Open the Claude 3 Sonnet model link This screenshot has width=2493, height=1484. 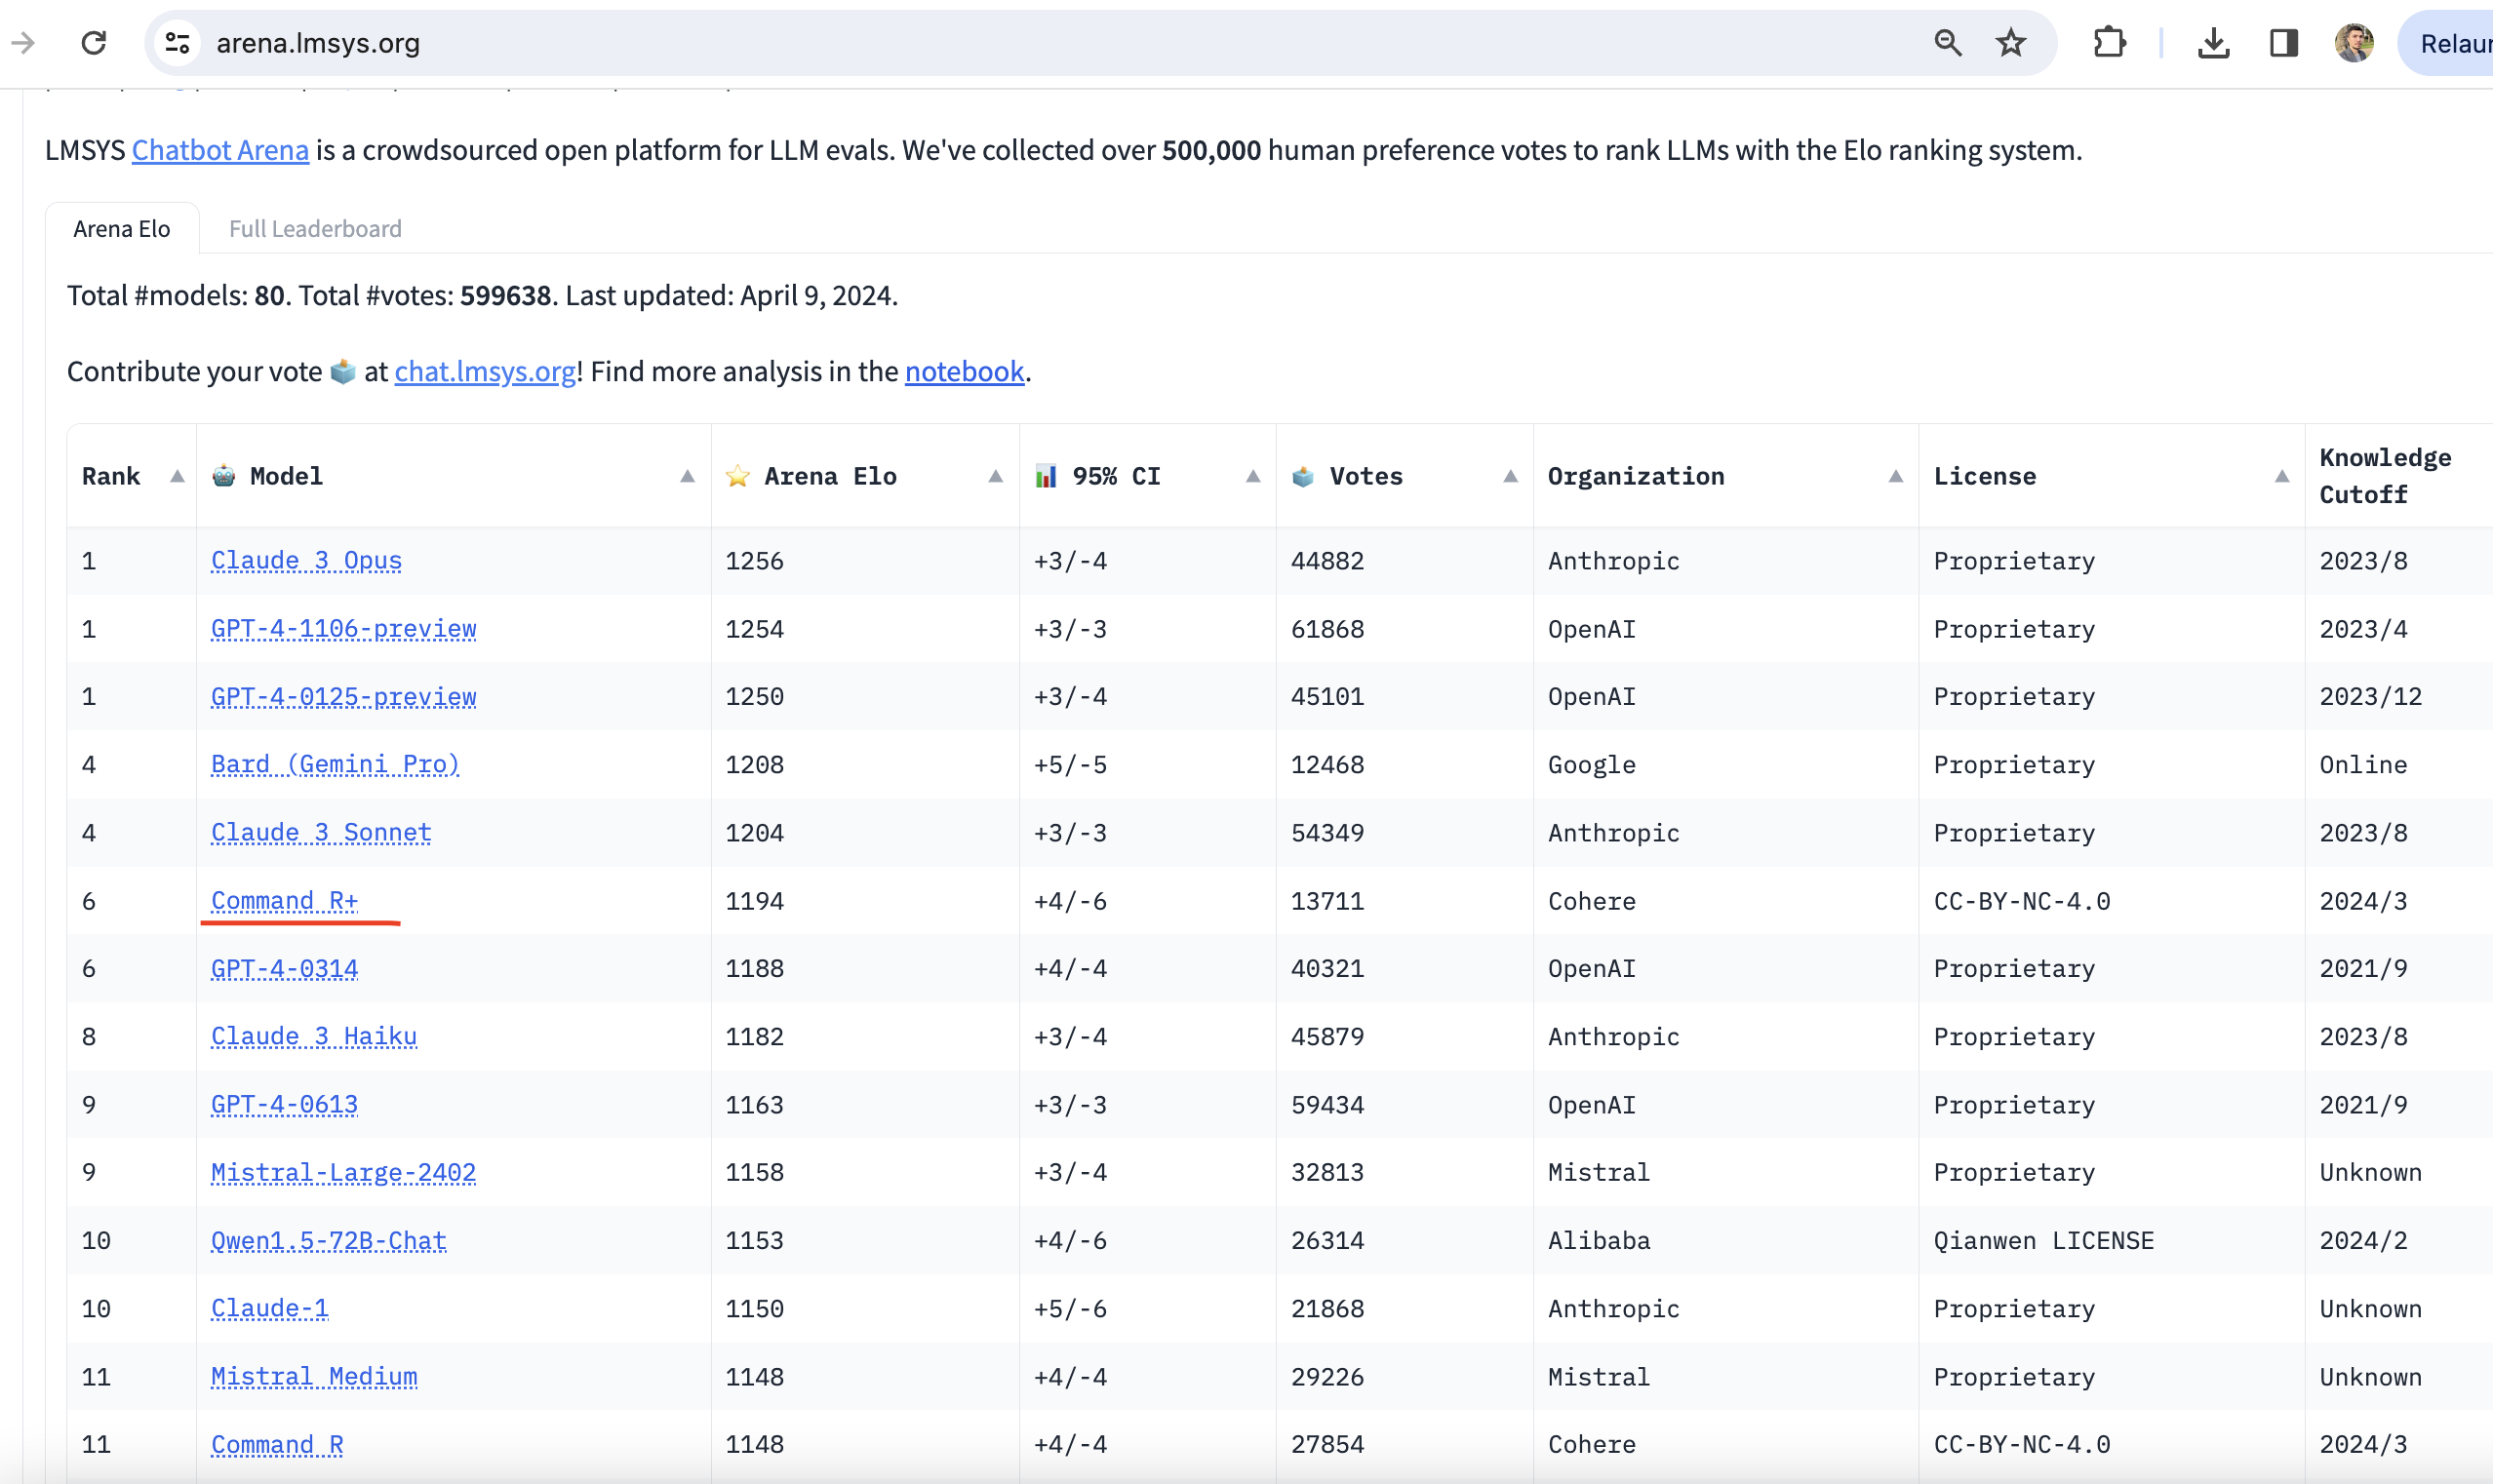point(321,833)
